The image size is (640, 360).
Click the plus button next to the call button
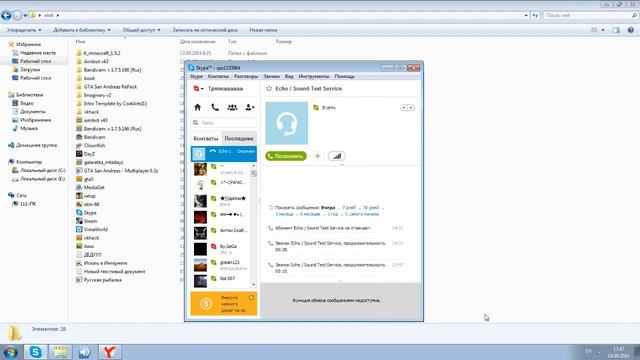(x=318, y=156)
